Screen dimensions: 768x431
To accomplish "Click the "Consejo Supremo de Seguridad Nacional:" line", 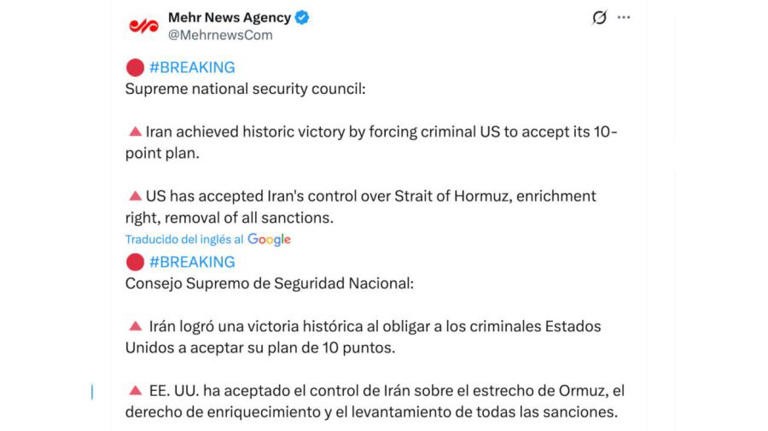I will pos(269,283).
